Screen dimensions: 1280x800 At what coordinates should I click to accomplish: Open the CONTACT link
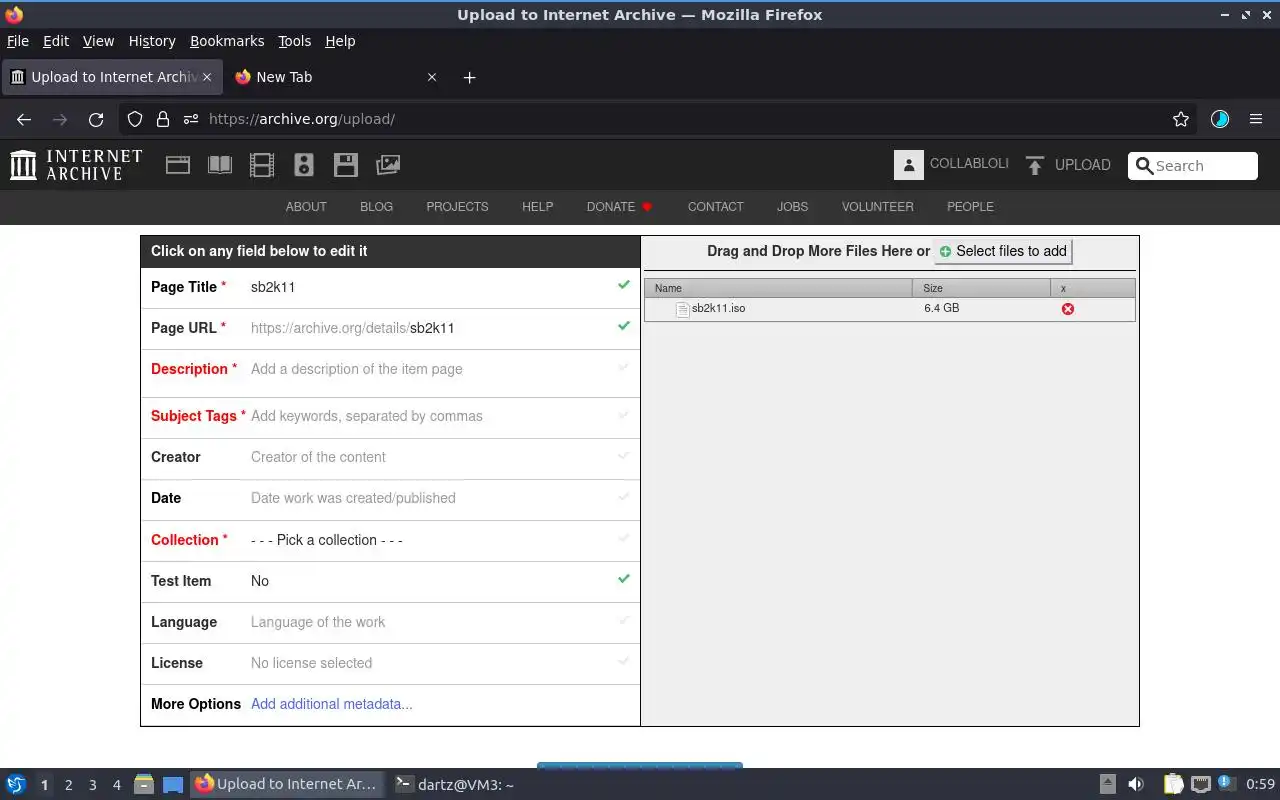tap(715, 207)
